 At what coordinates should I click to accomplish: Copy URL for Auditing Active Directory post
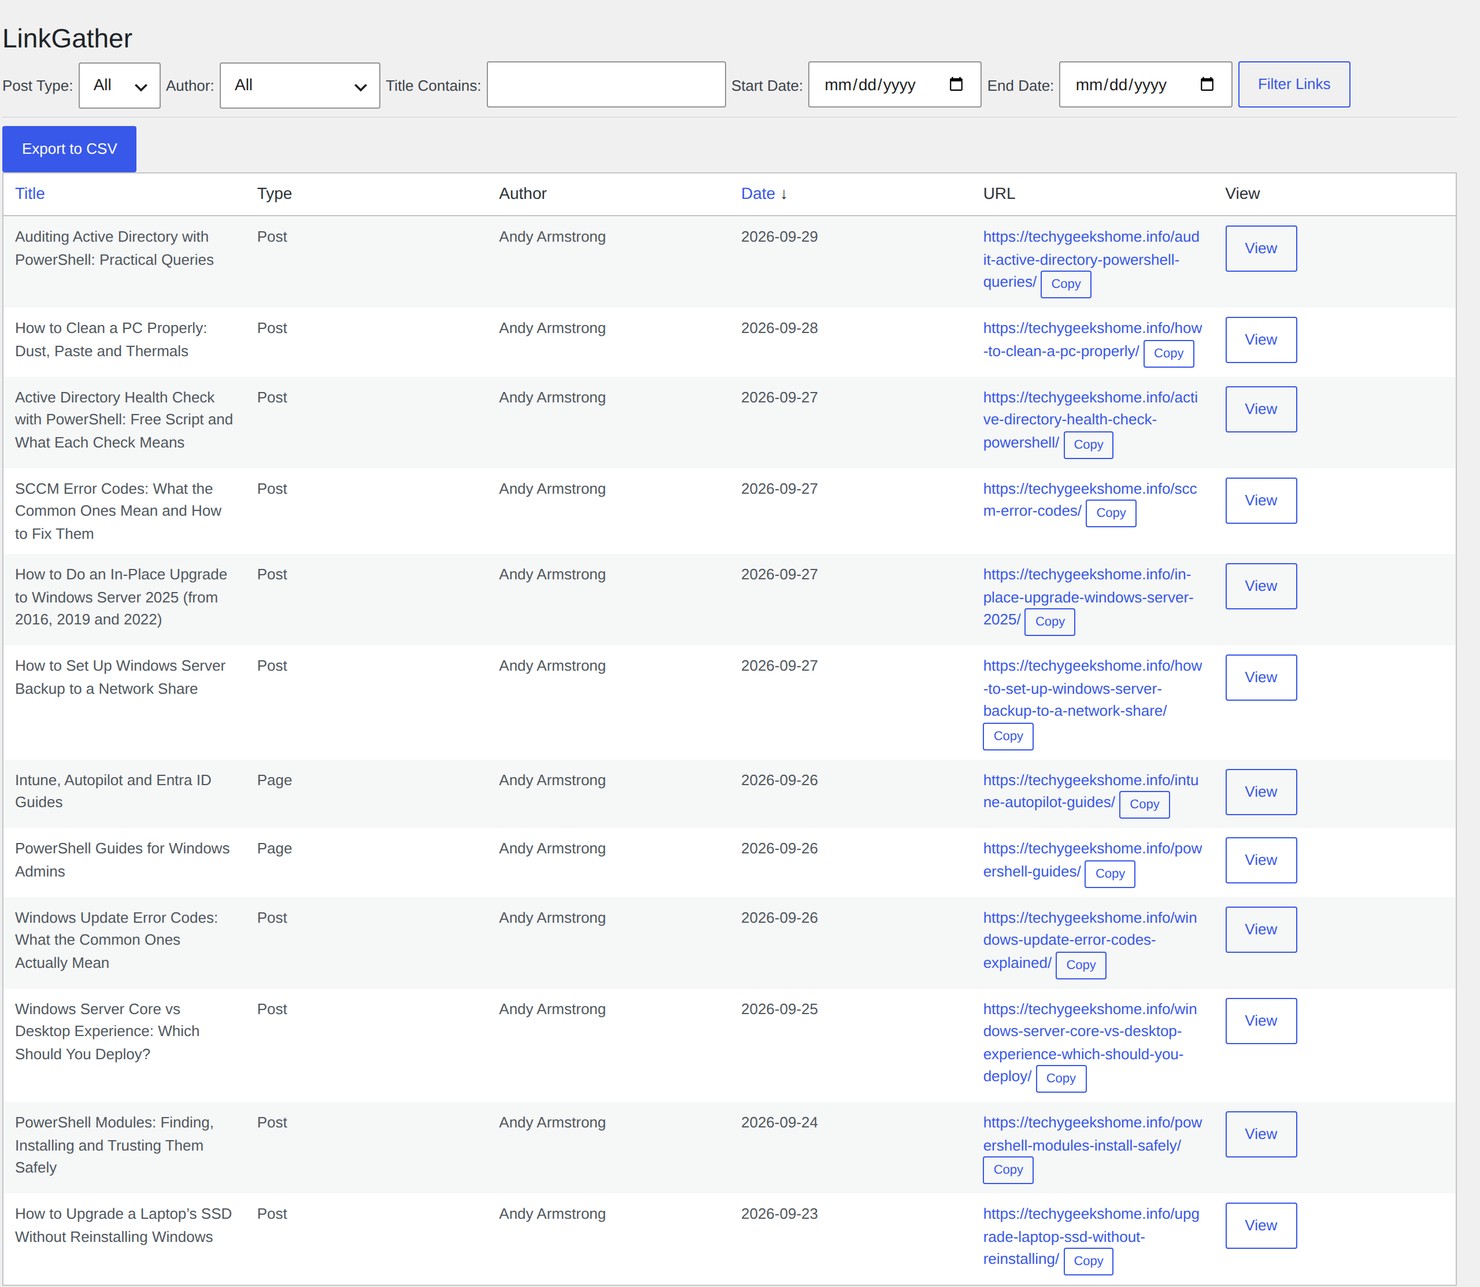(1066, 284)
